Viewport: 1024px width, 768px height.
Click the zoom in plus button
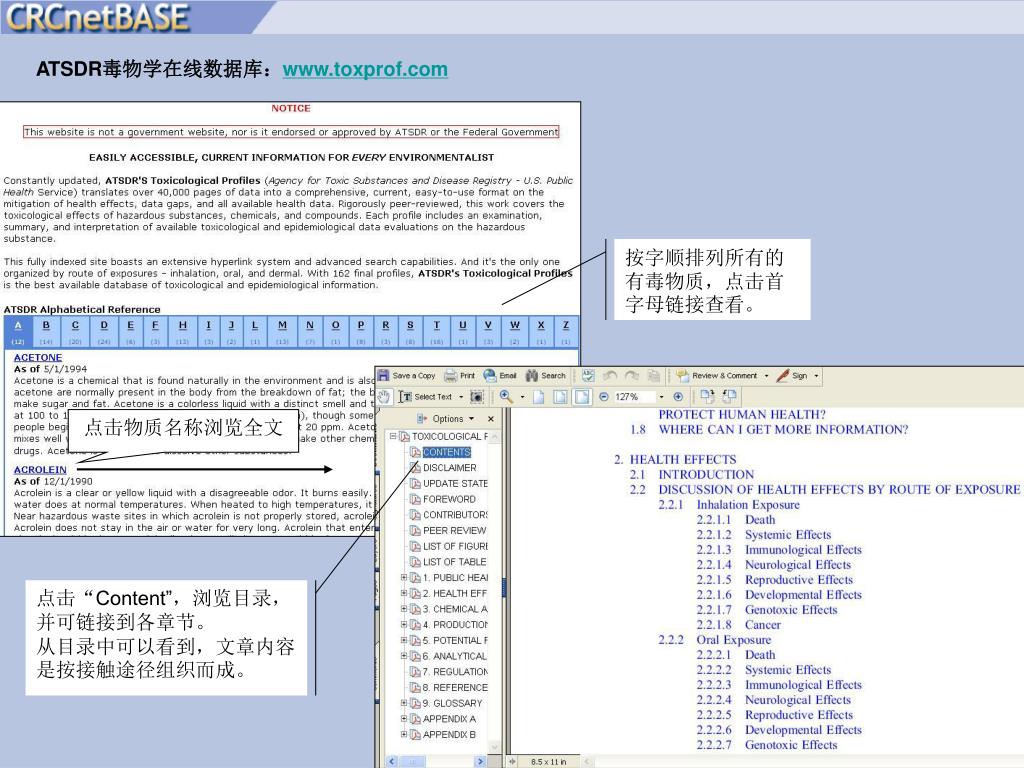pos(678,396)
